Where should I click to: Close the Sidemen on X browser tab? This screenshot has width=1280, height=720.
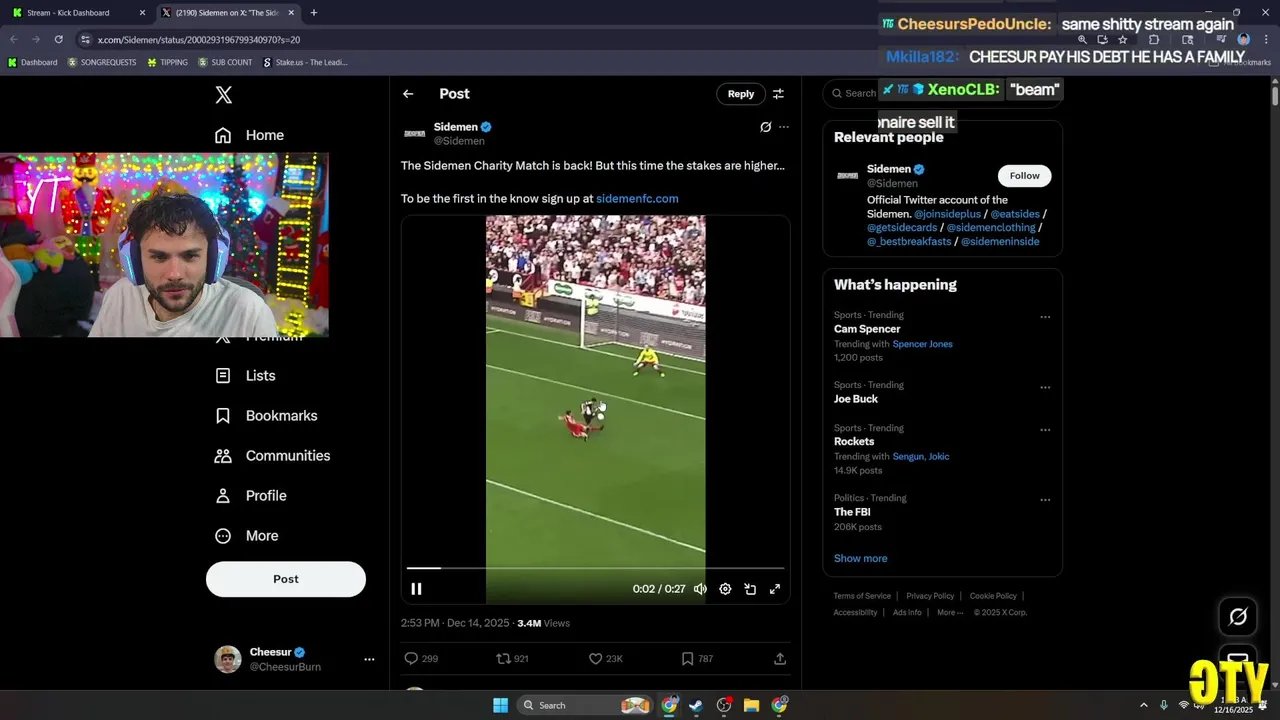291,13
